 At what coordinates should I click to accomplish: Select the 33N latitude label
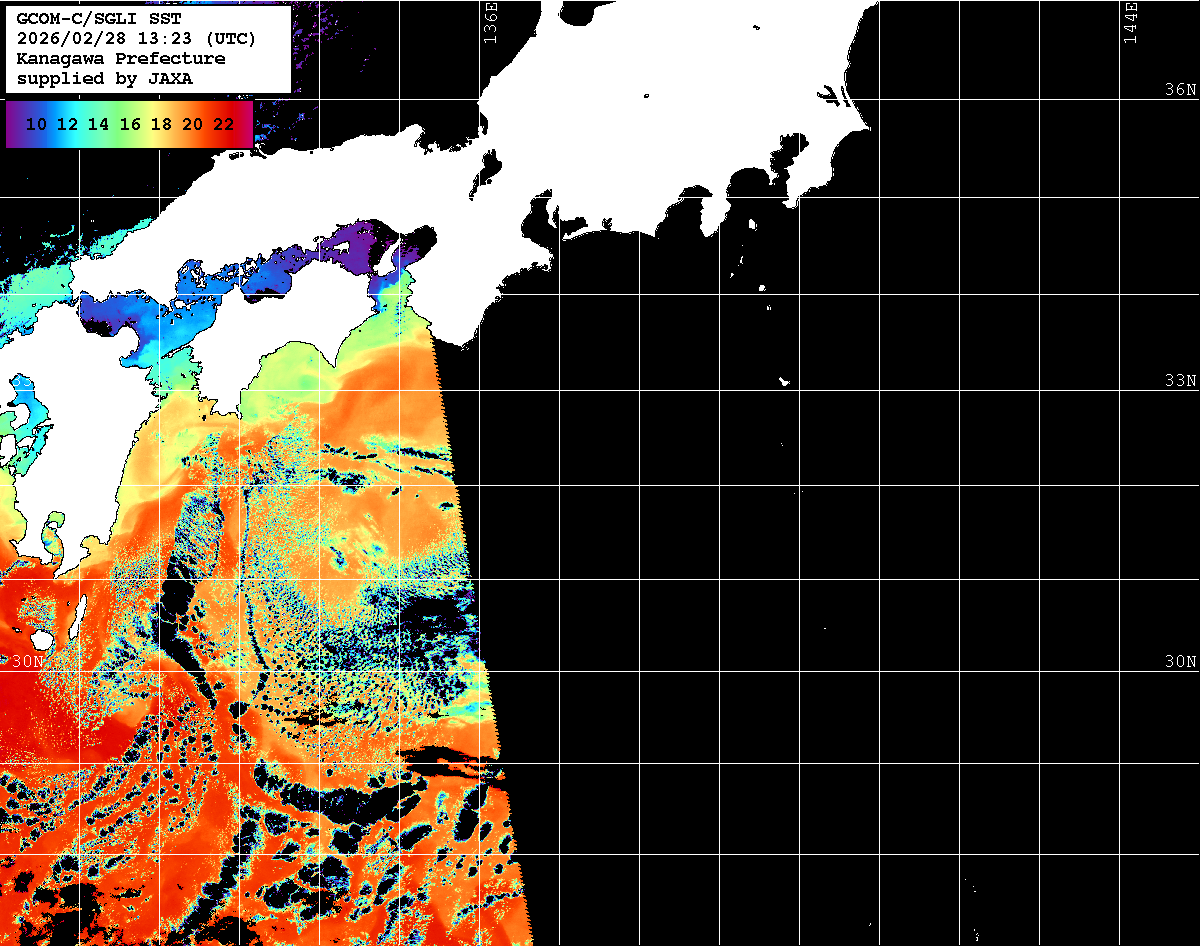(1180, 381)
